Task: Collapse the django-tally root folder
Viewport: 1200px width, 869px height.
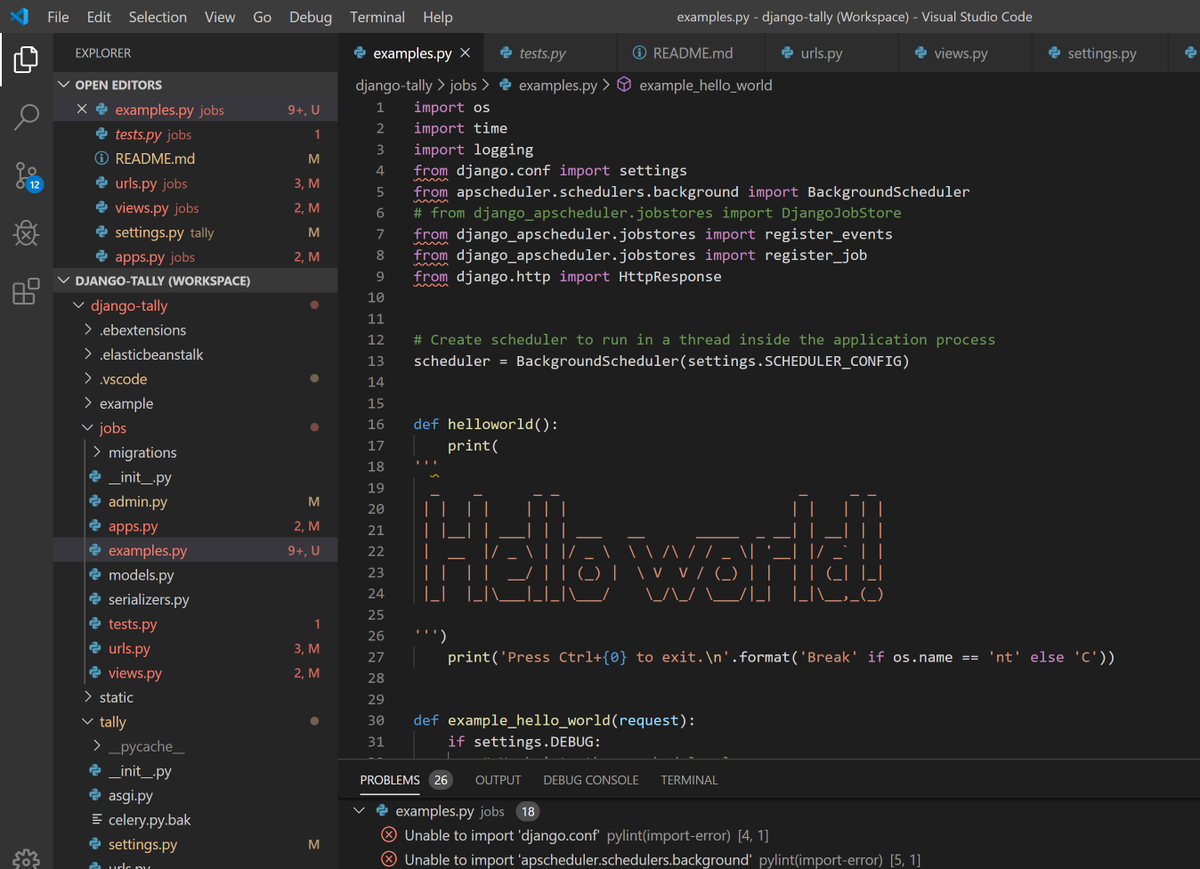Action: 80,306
